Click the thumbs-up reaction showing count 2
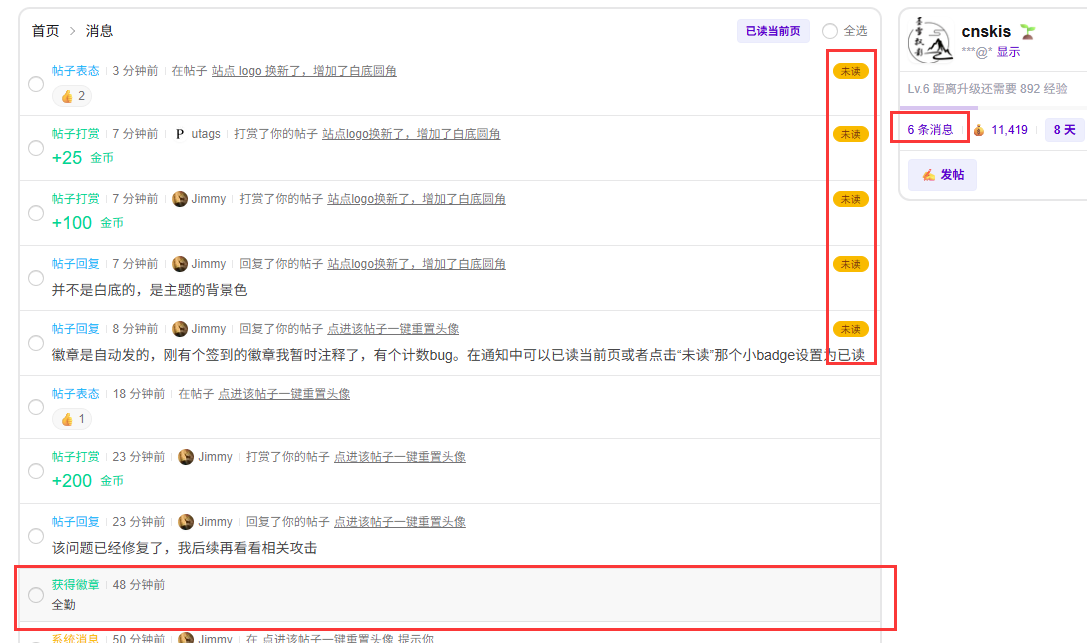Image resolution: width=1087 pixels, height=643 pixels. (x=73, y=96)
